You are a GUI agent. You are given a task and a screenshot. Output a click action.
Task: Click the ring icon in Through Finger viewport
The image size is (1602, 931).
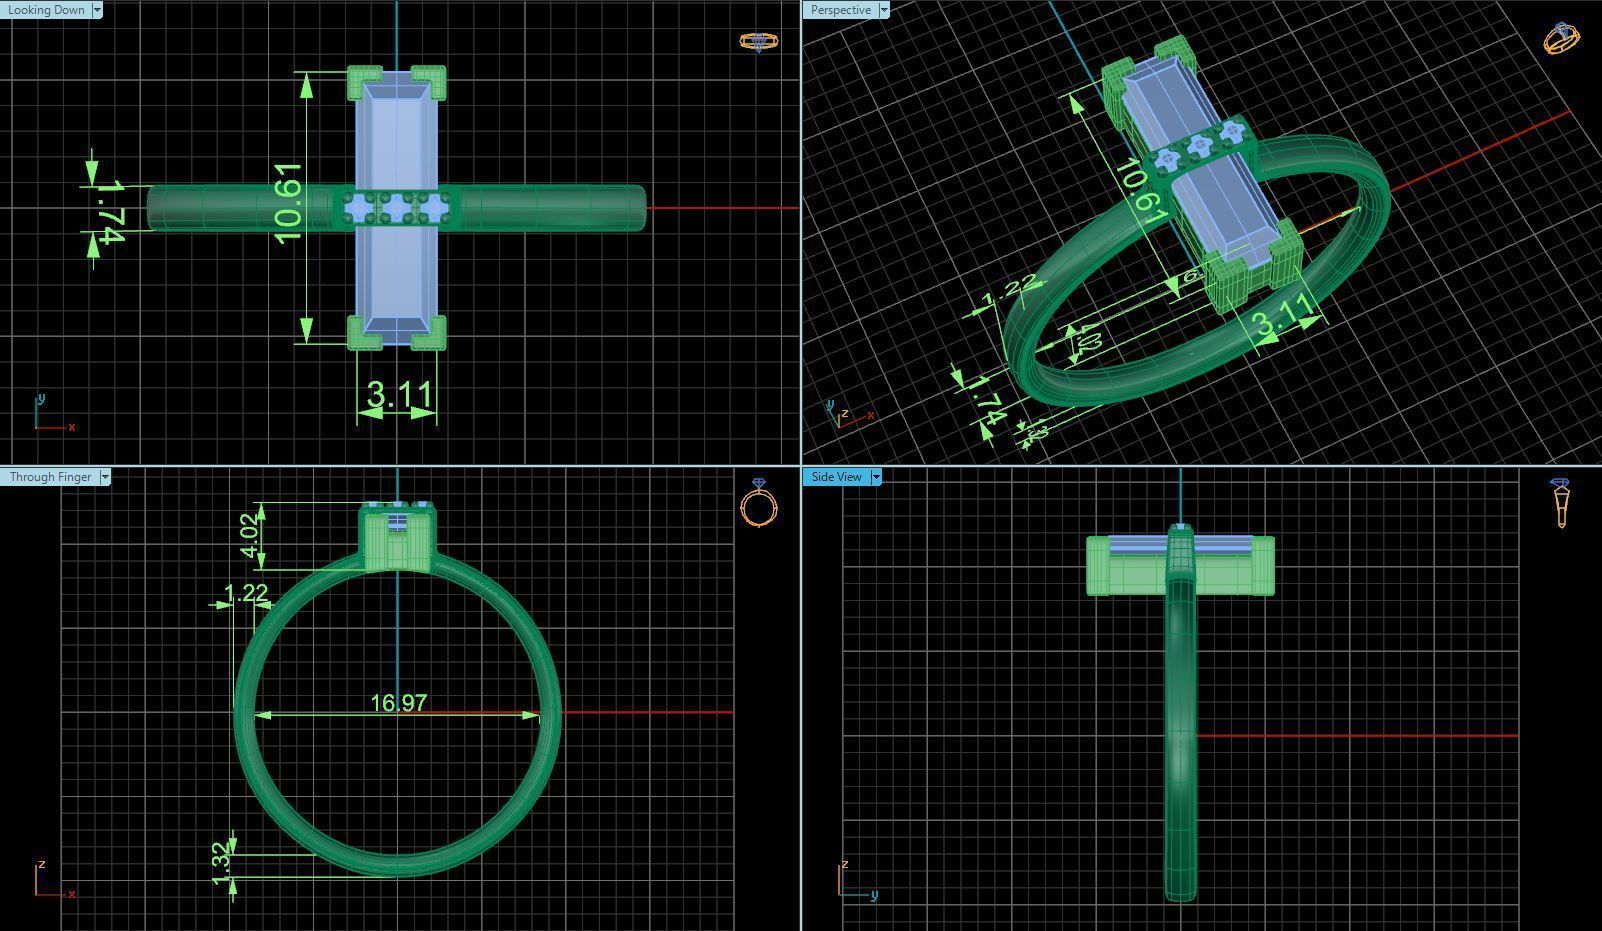tap(759, 503)
